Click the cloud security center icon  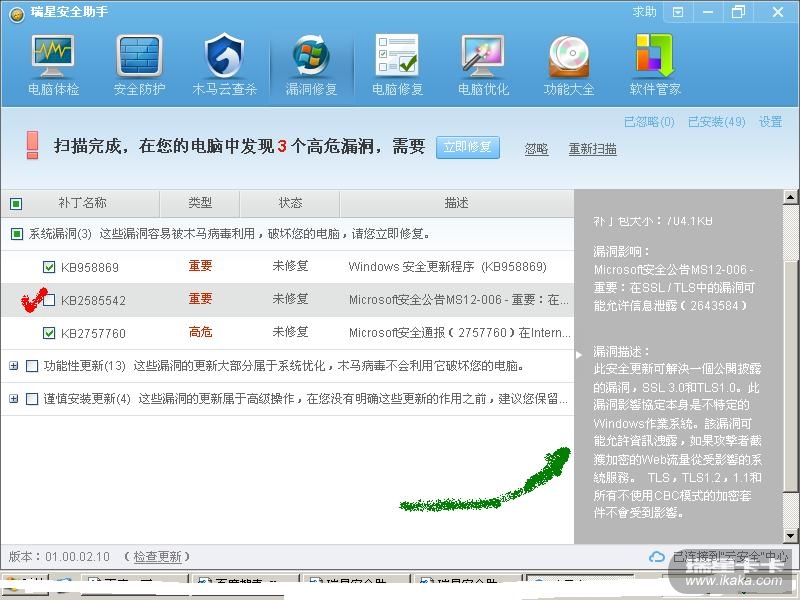657,557
